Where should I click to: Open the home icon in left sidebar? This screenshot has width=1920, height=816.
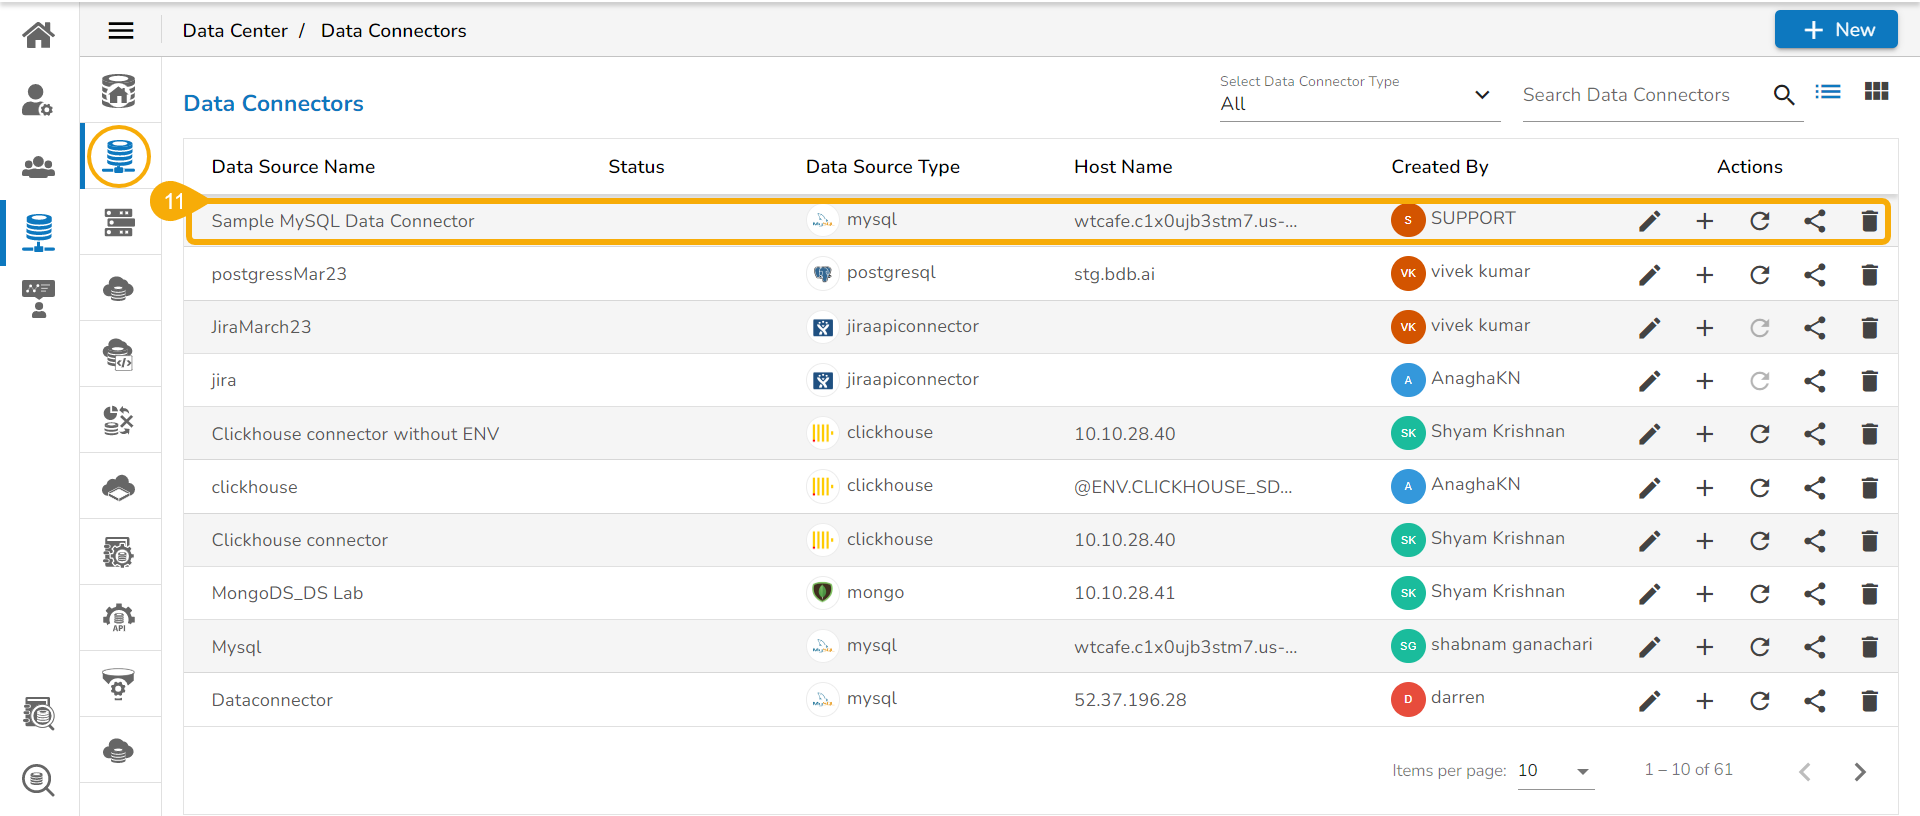point(38,35)
